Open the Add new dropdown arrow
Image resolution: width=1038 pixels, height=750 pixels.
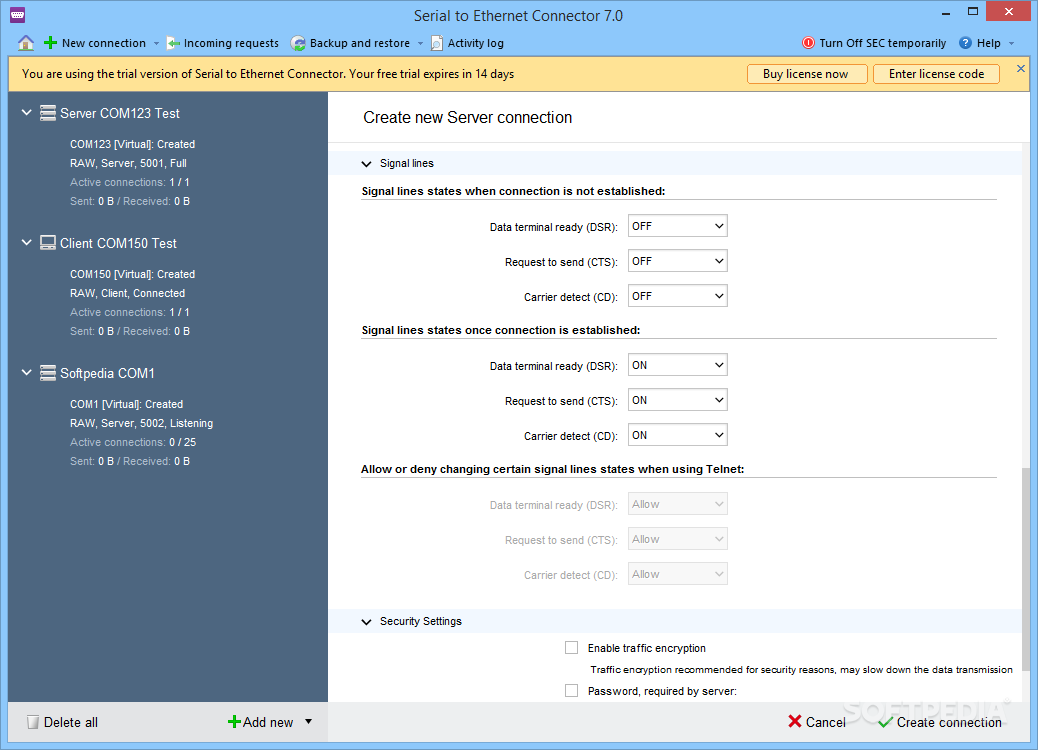[x=308, y=722]
